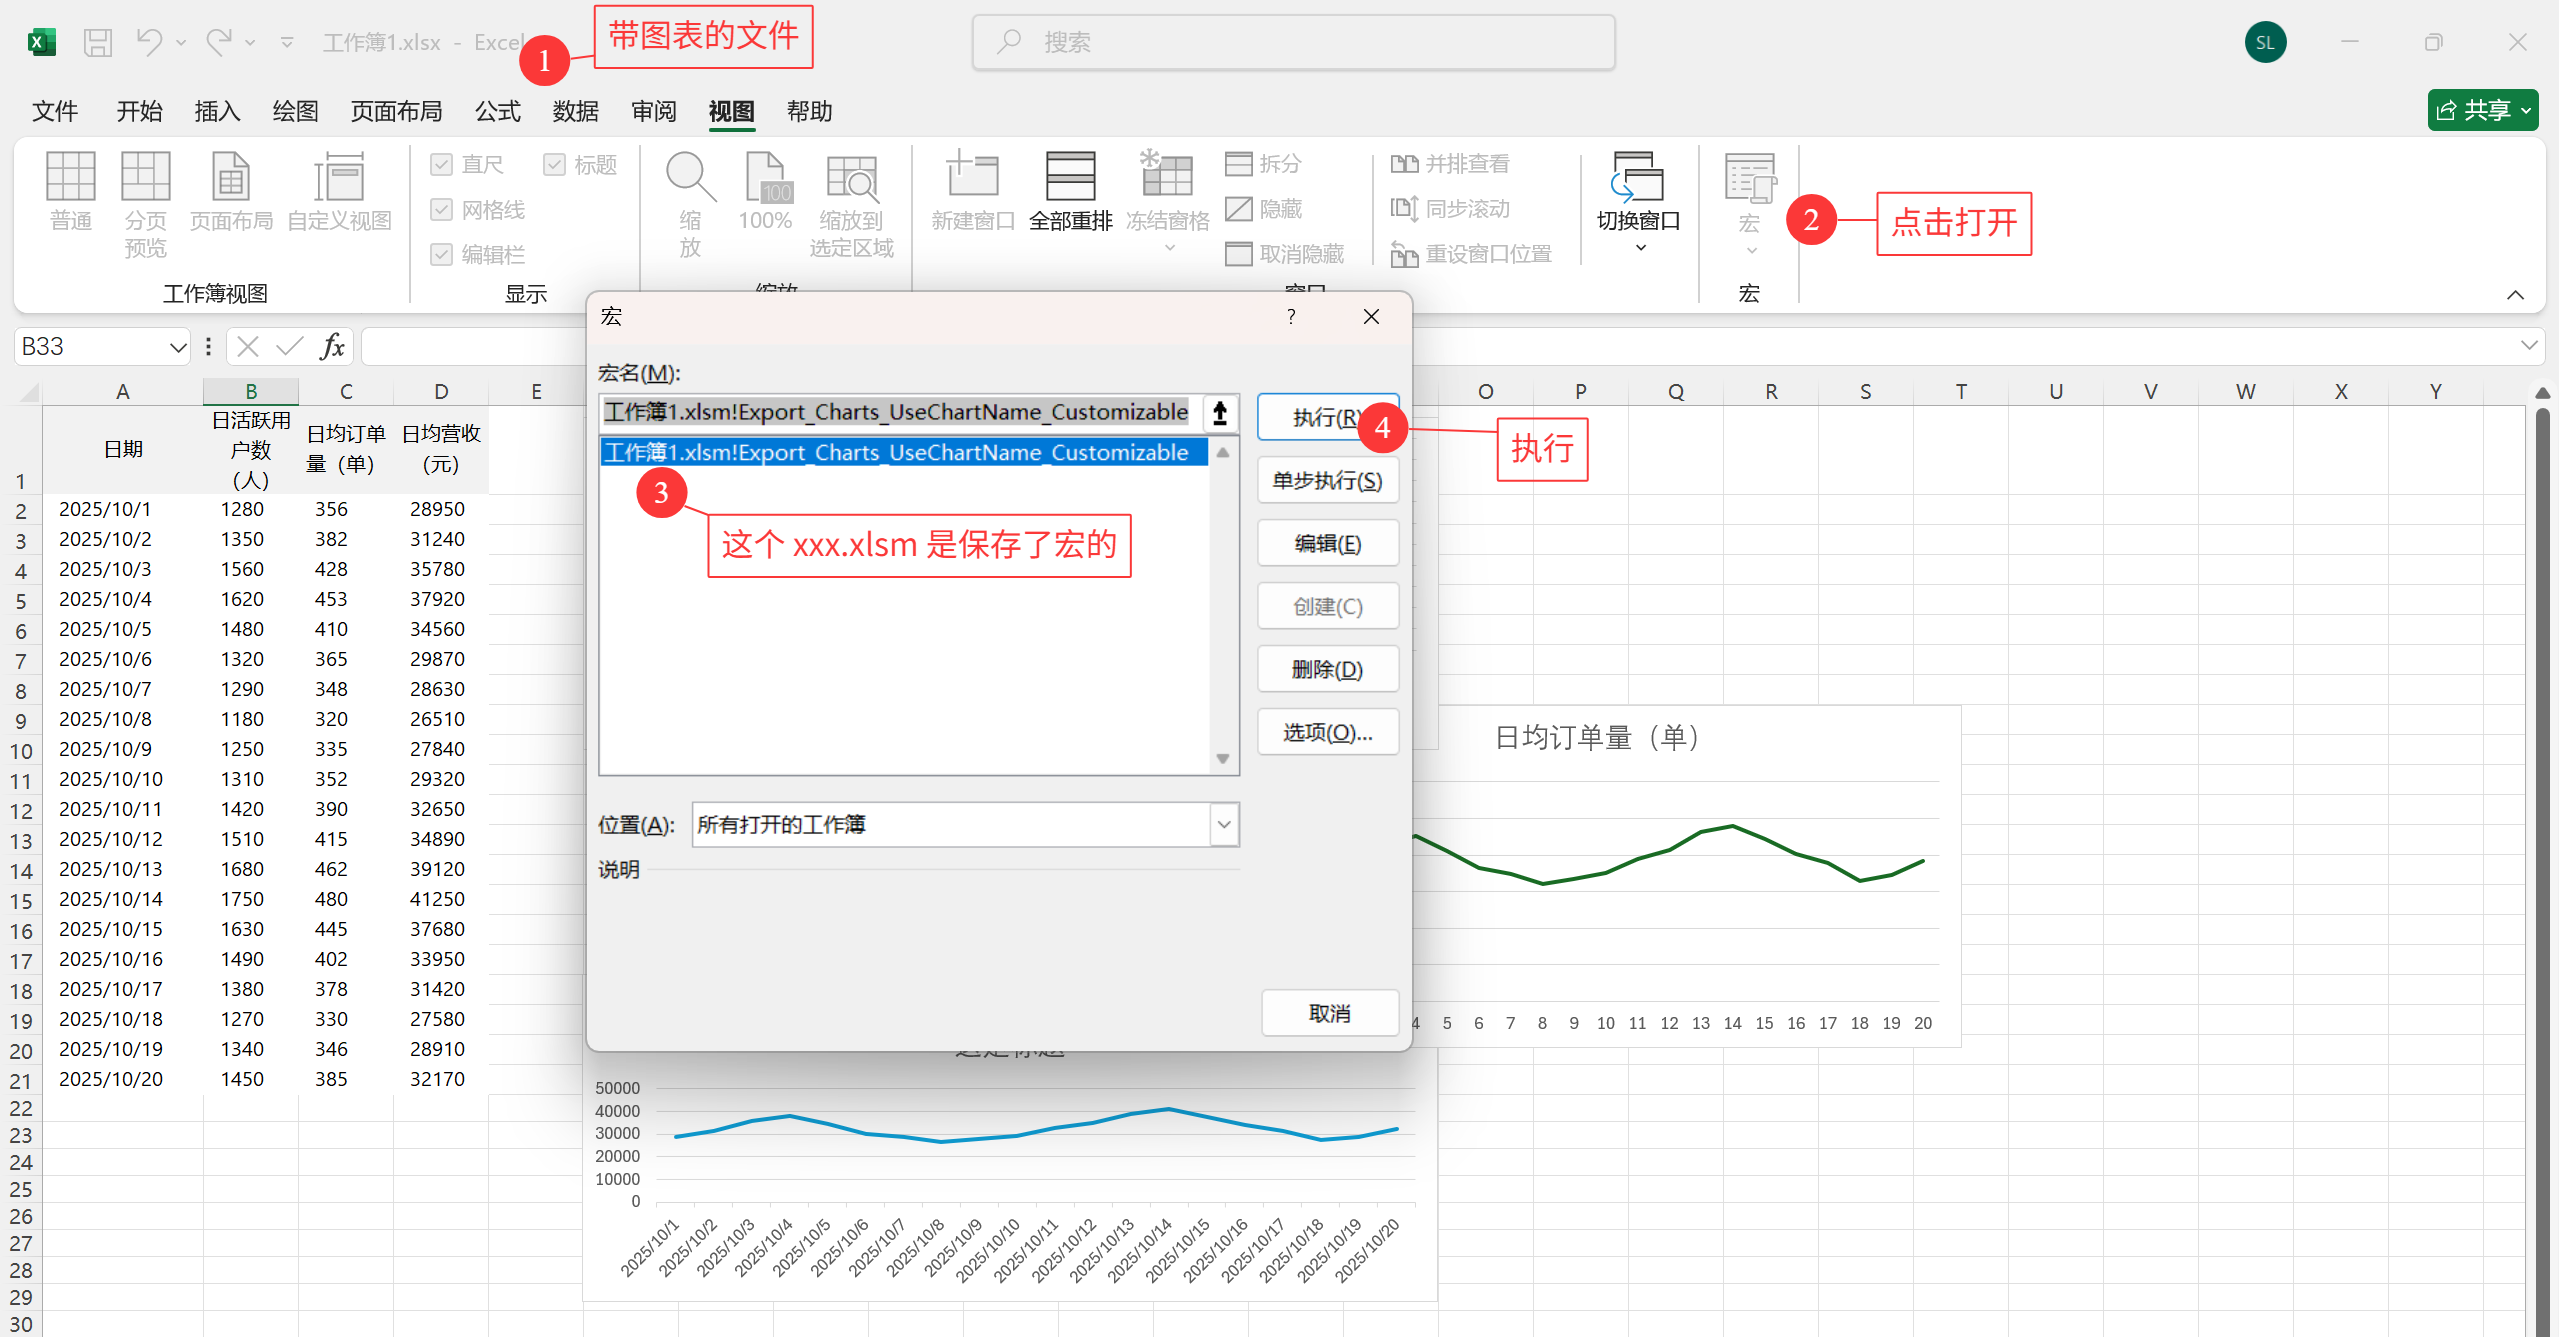Screen dimensions: 2559x1337
Task: Click the 新建窗口 new window icon
Action: [972, 177]
